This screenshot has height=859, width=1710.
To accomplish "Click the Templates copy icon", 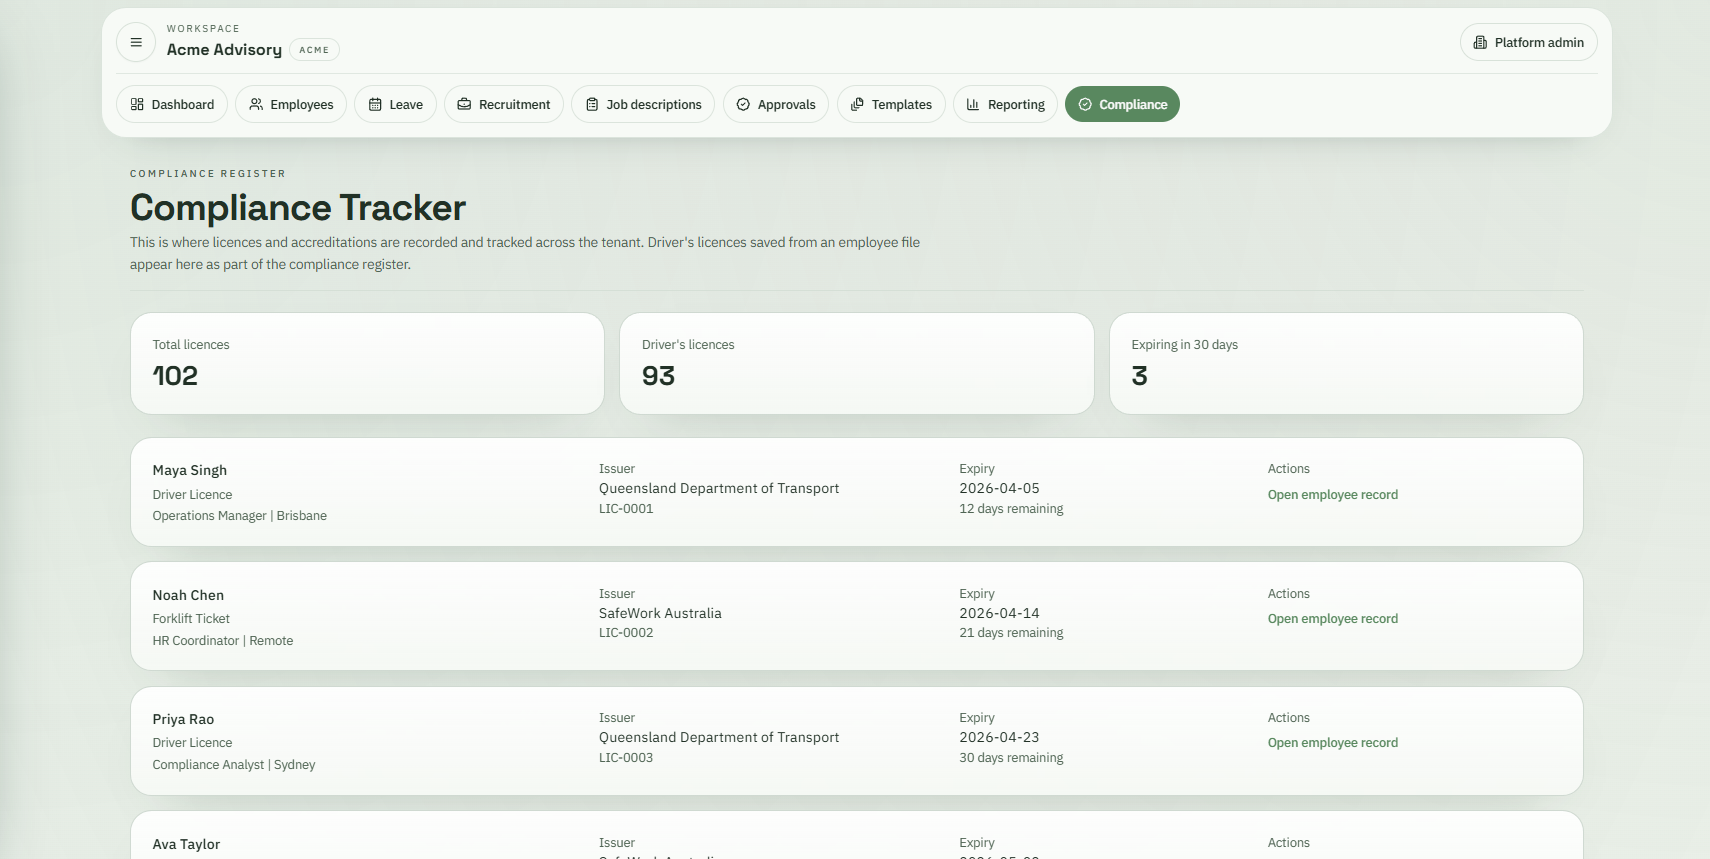I will tap(857, 104).
